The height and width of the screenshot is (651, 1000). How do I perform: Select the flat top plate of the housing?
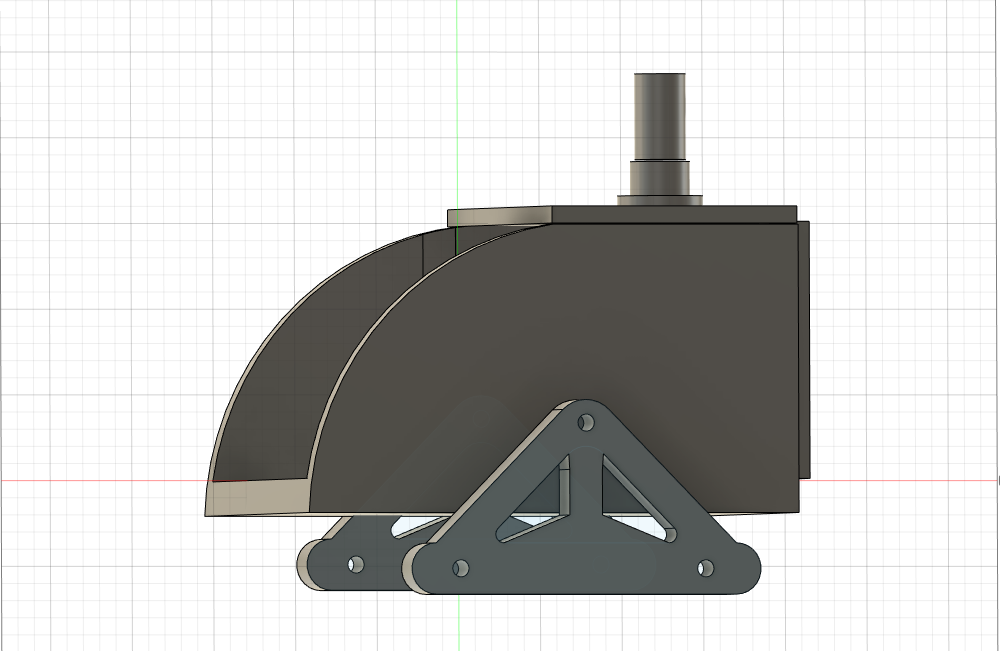673,216
